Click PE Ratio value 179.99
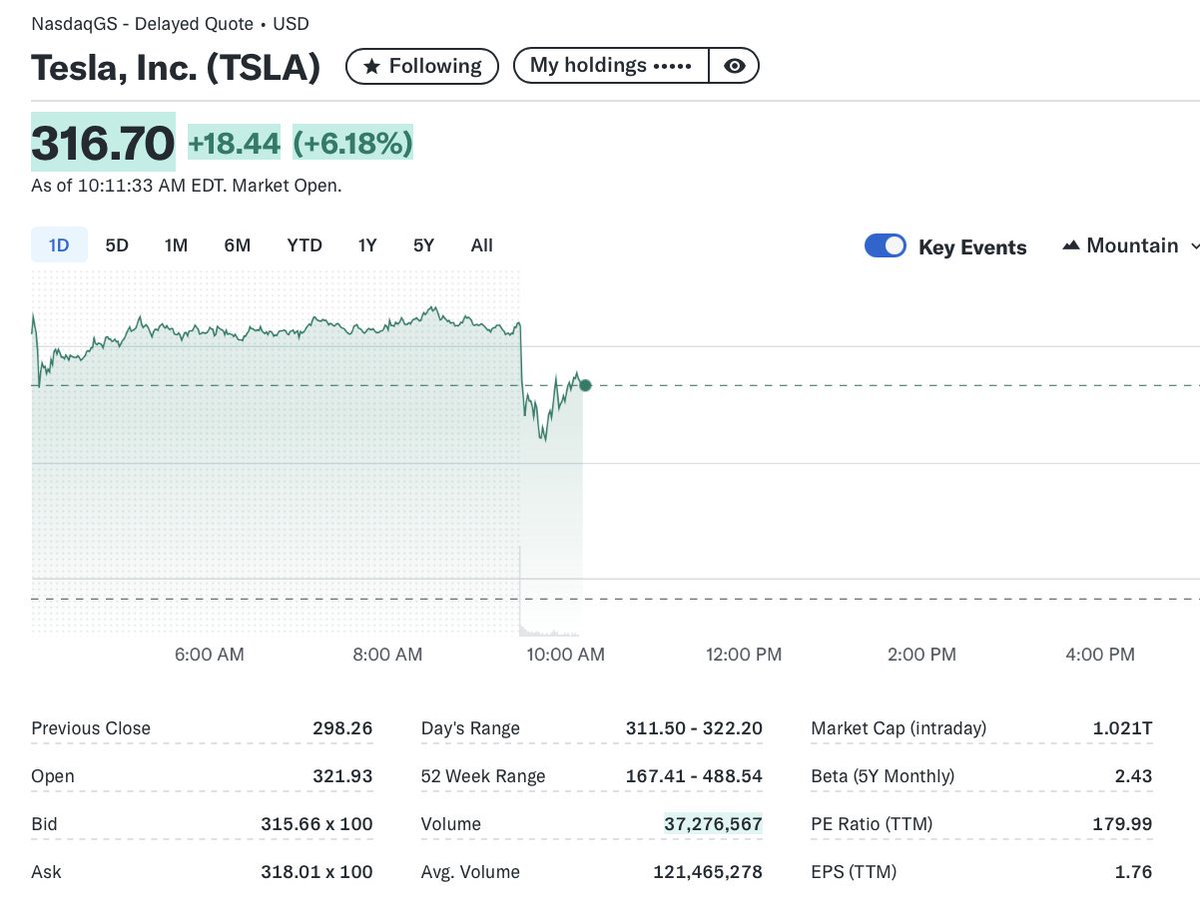This screenshot has width=1200, height=910. coord(1122,824)
